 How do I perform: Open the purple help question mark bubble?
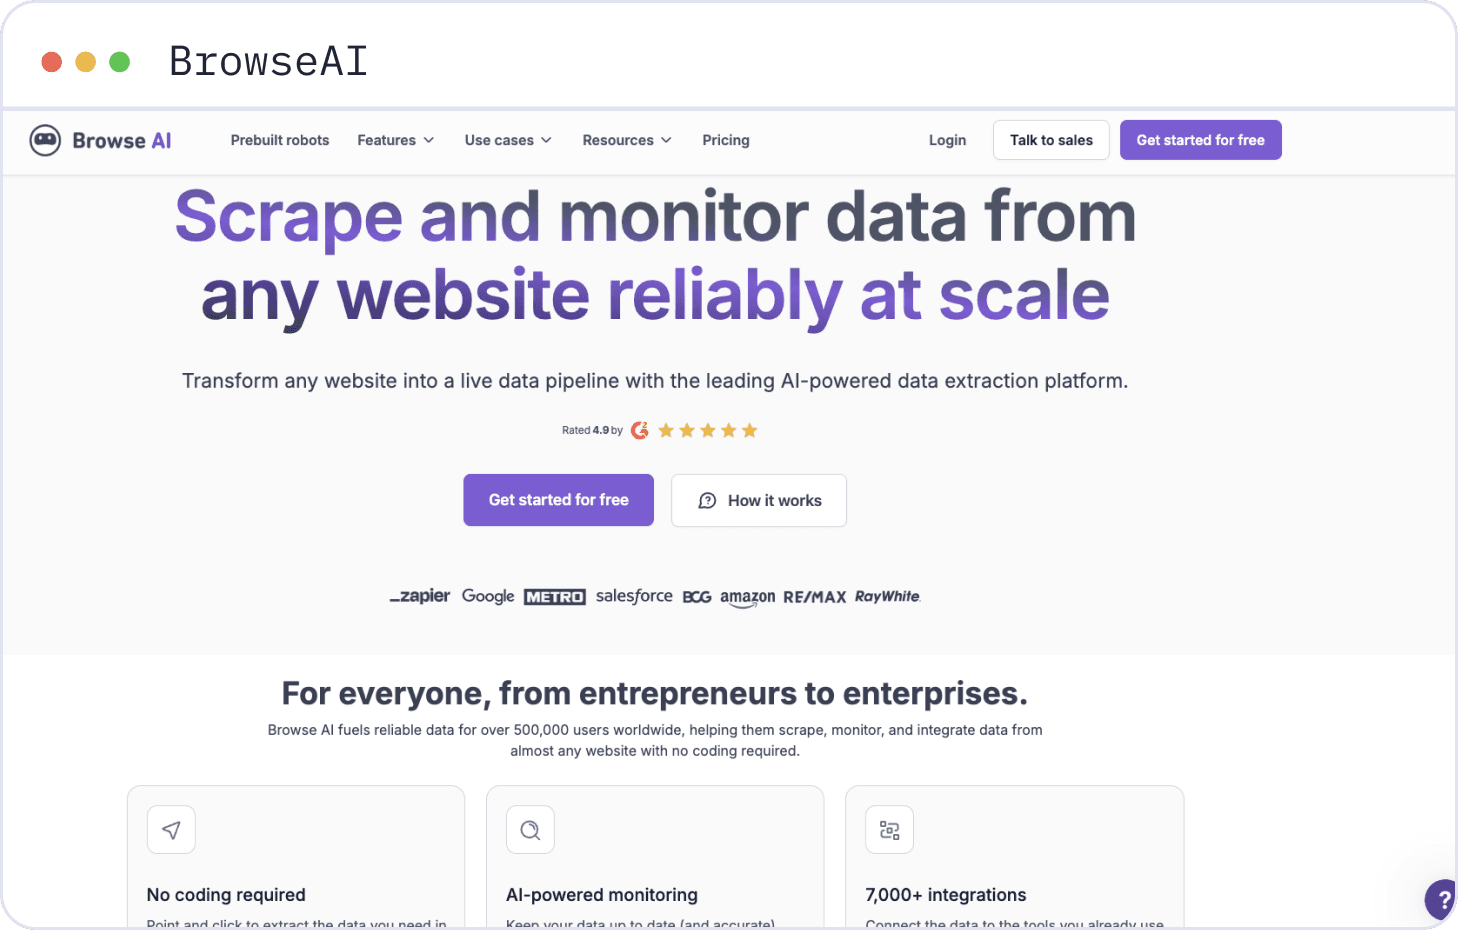(x=1441, y=900)
